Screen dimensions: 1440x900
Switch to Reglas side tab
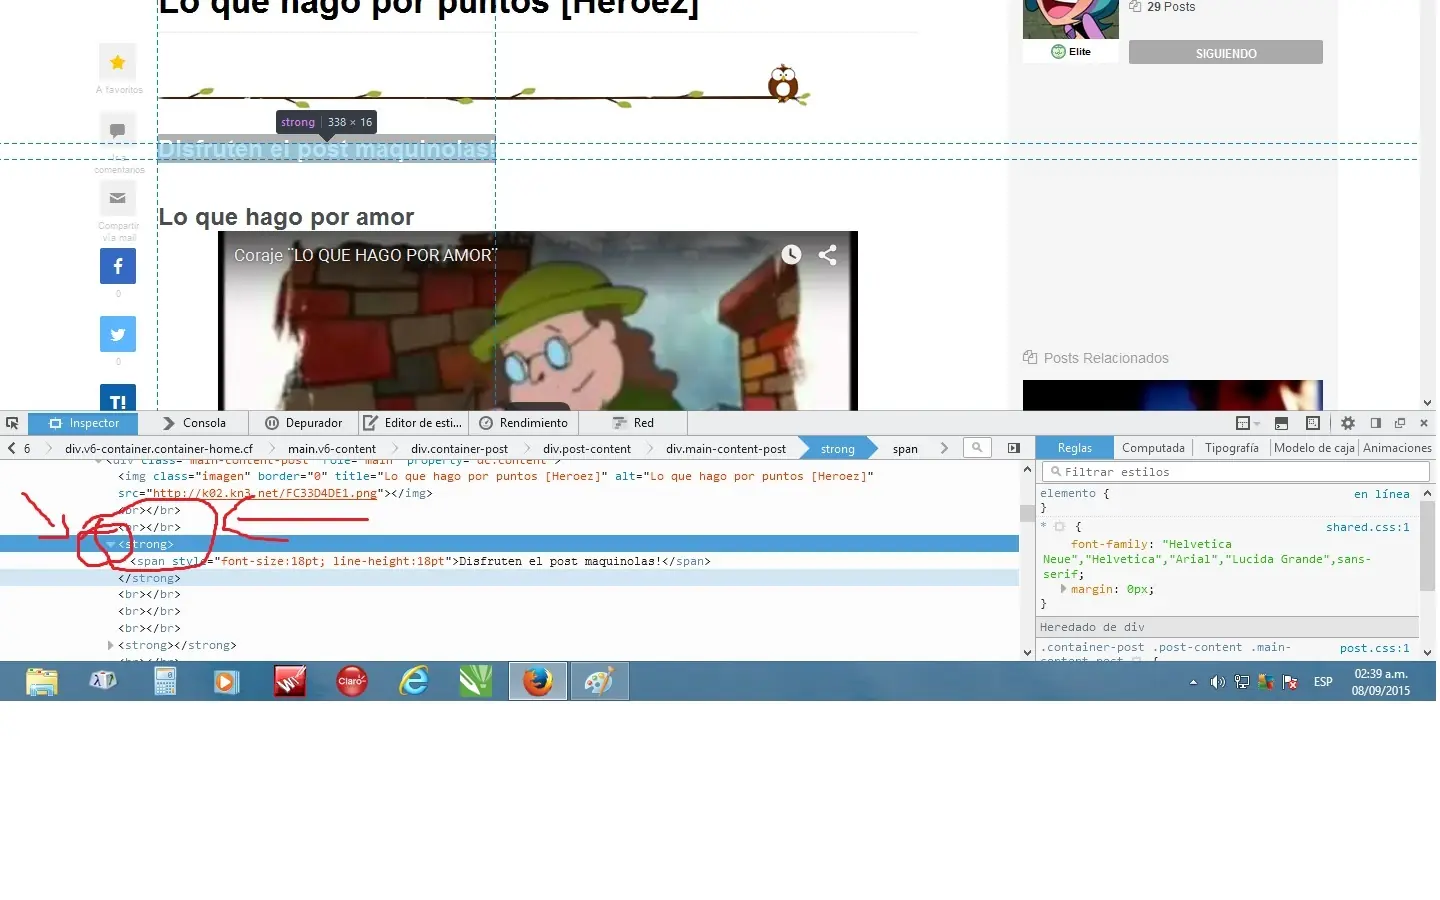tap(1075, 448)
